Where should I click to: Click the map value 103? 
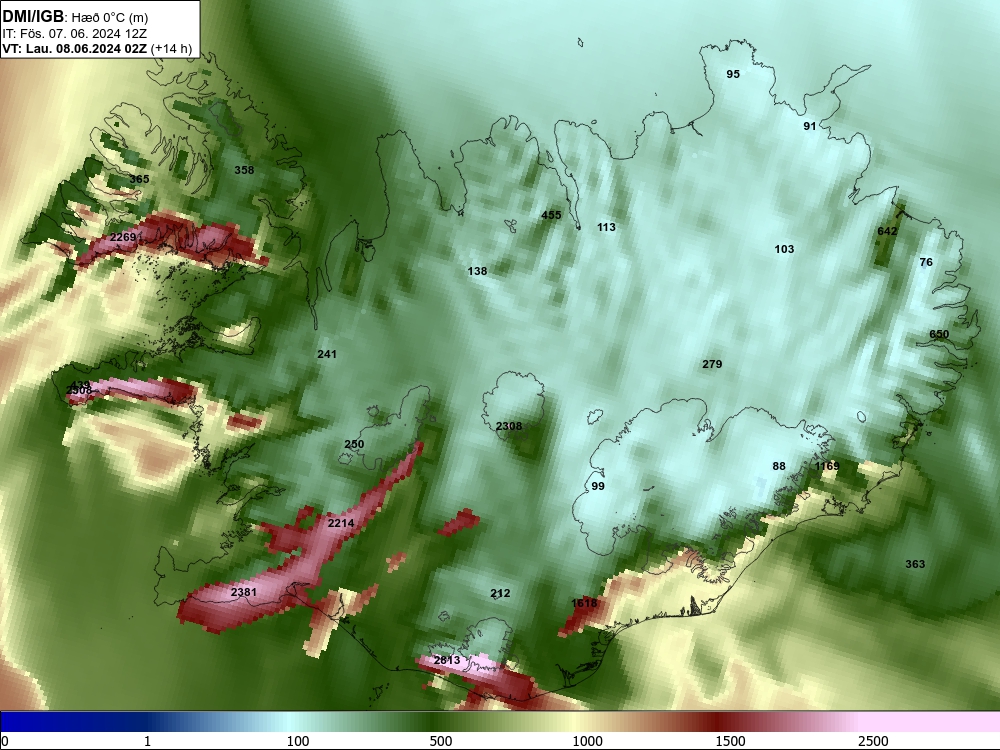point(784,249)
